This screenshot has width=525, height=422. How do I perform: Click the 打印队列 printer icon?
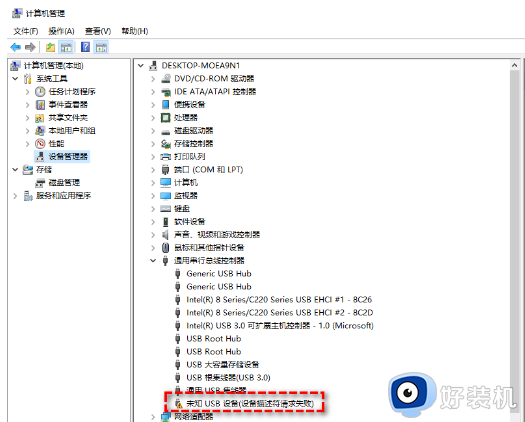point(166,157)
